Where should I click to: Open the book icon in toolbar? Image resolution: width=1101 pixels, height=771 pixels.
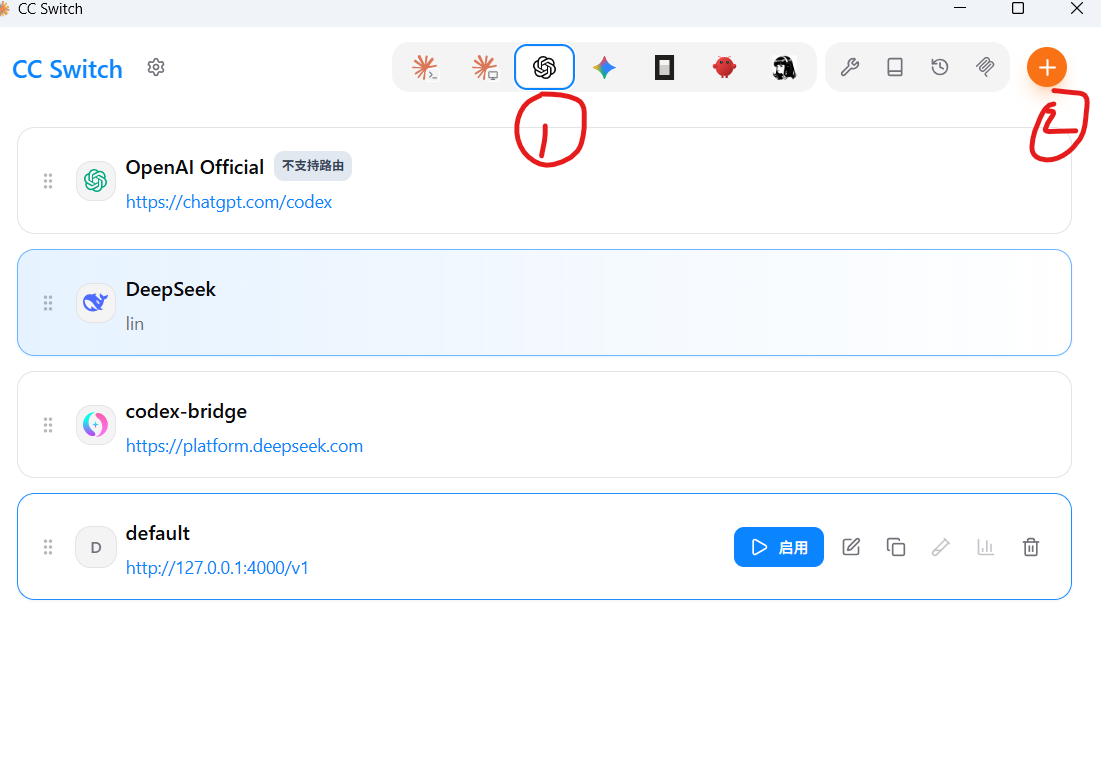coord(895,67)
